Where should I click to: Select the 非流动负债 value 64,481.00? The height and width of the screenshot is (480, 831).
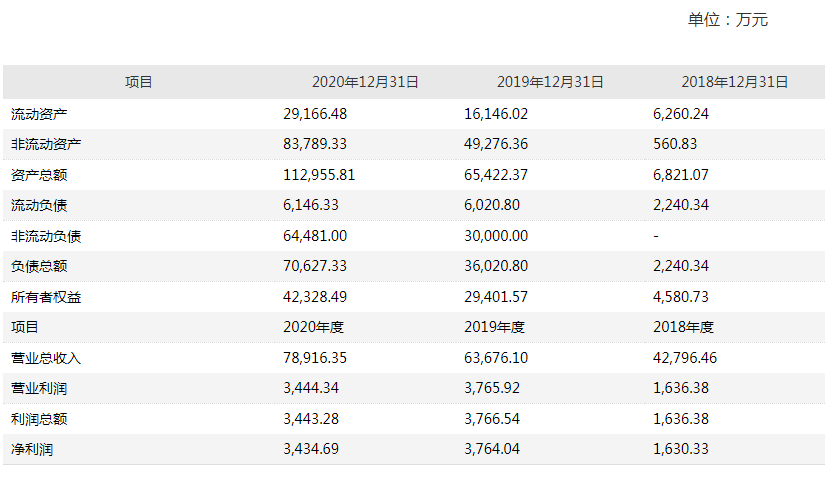coord(315,236)
